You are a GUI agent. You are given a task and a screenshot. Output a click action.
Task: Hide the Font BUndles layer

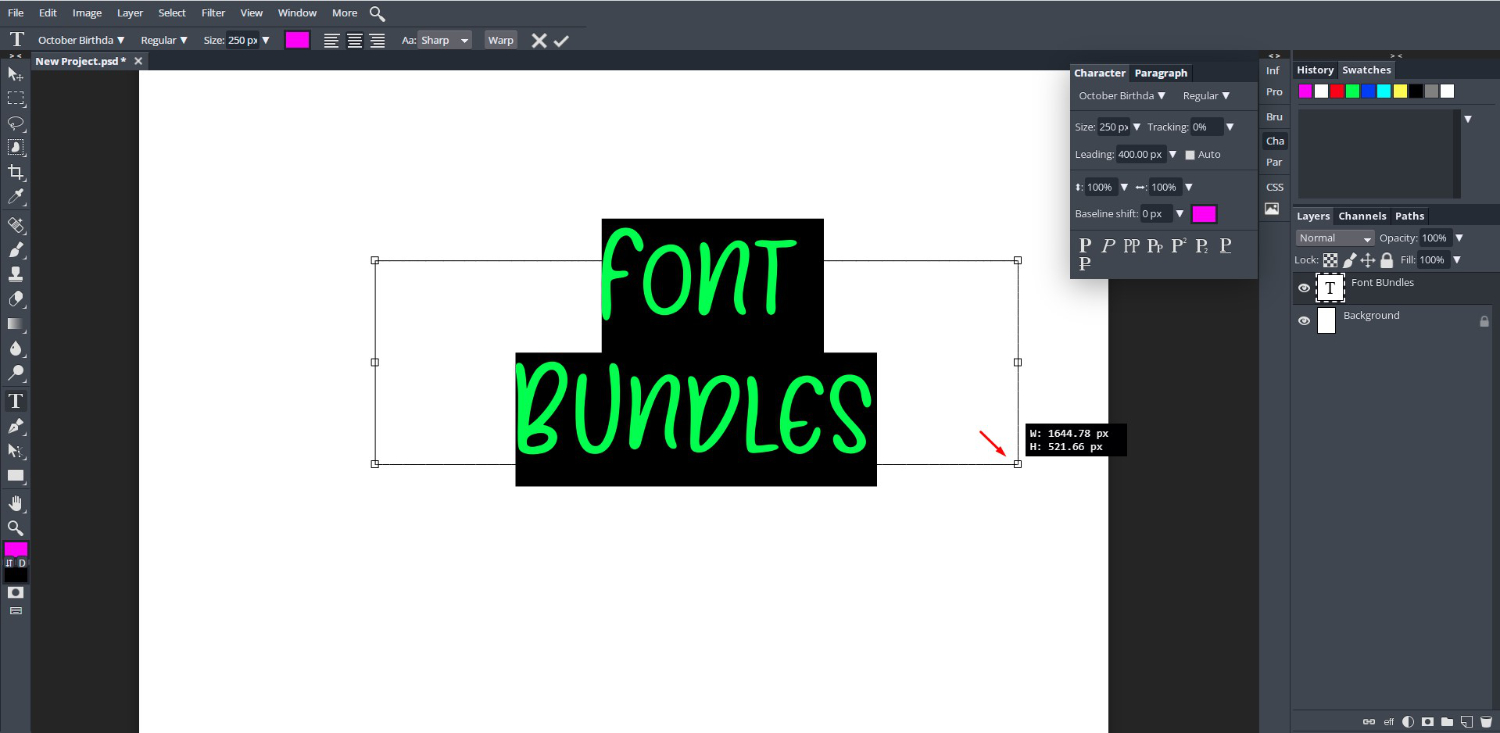[x=1304, y=288]
